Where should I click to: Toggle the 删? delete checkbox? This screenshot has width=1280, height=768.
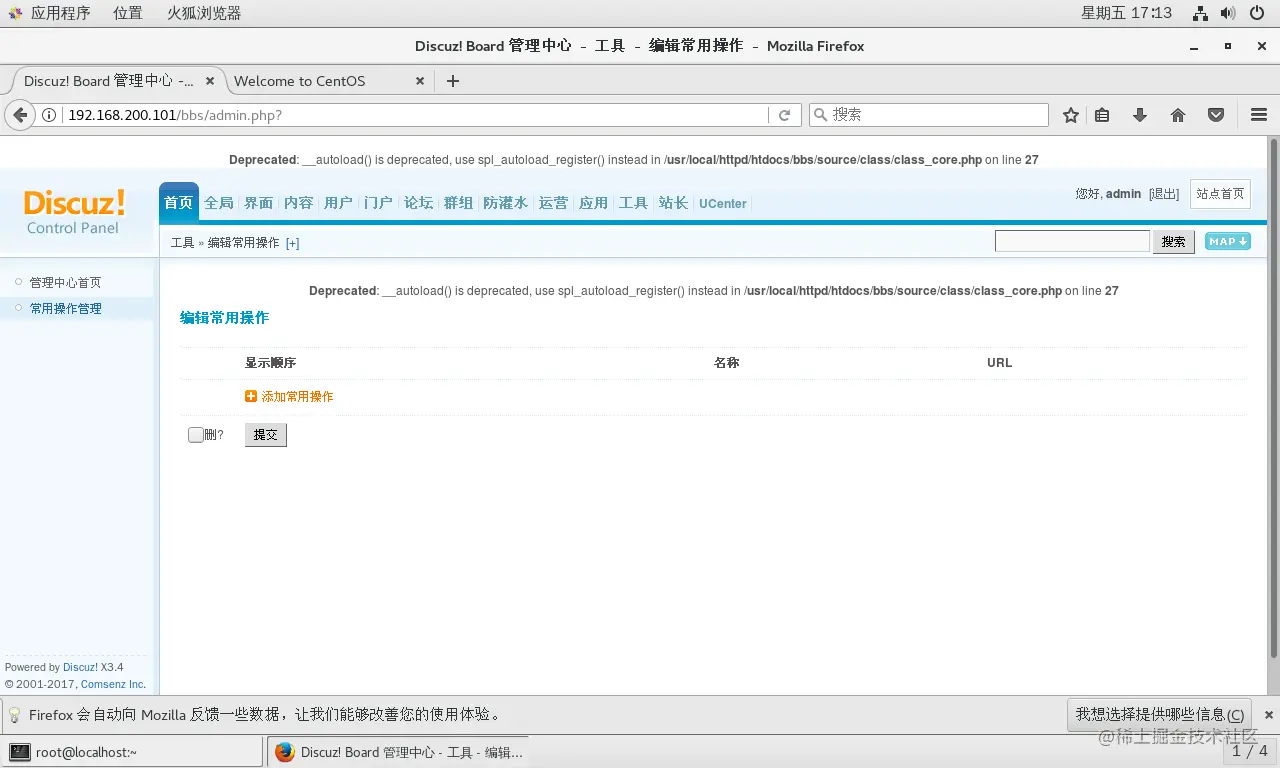click(x=196, y=435)
